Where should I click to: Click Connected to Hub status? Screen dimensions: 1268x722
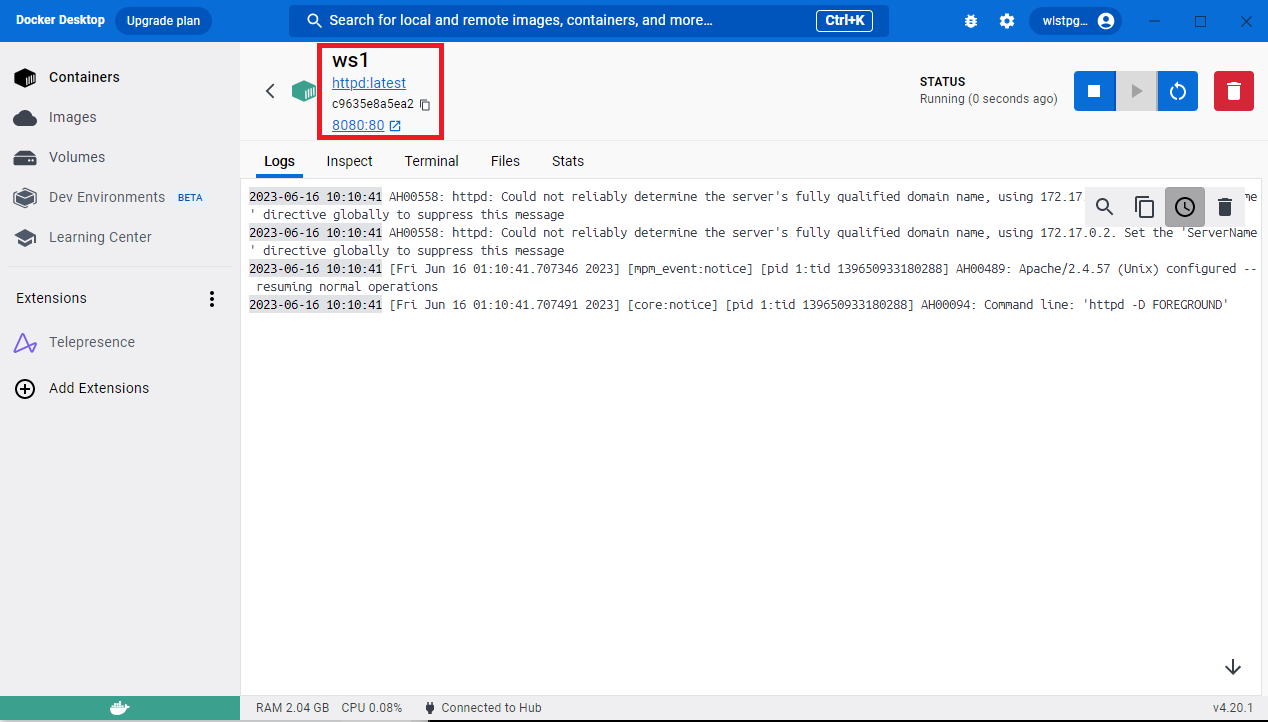pyautogui.click(x=482, y=708)
